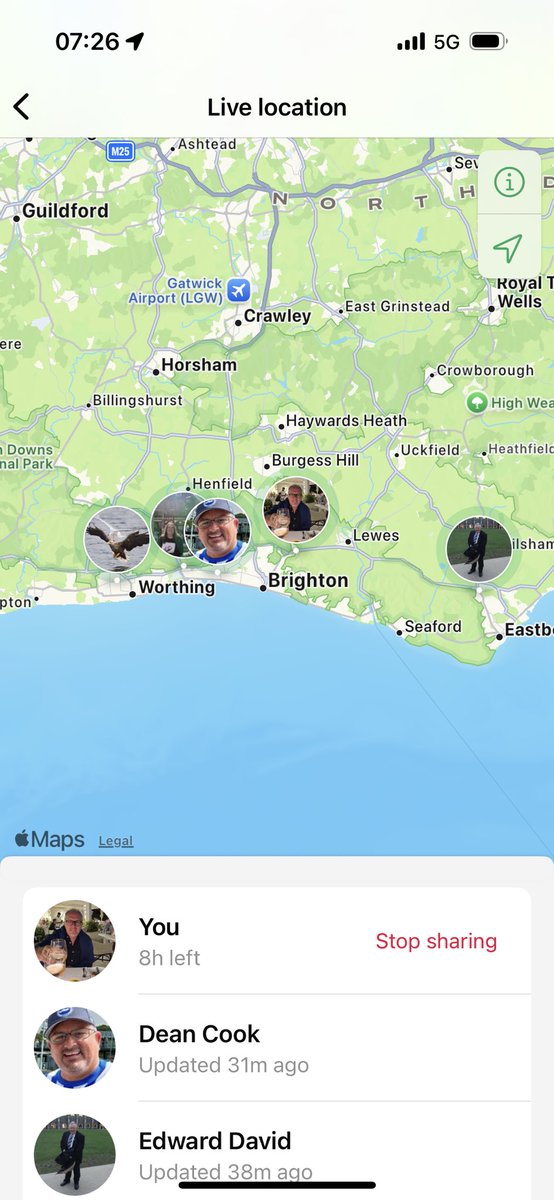Tap Dean Cook's avatar in list
554x1200 pixels.
point(75,1048)
